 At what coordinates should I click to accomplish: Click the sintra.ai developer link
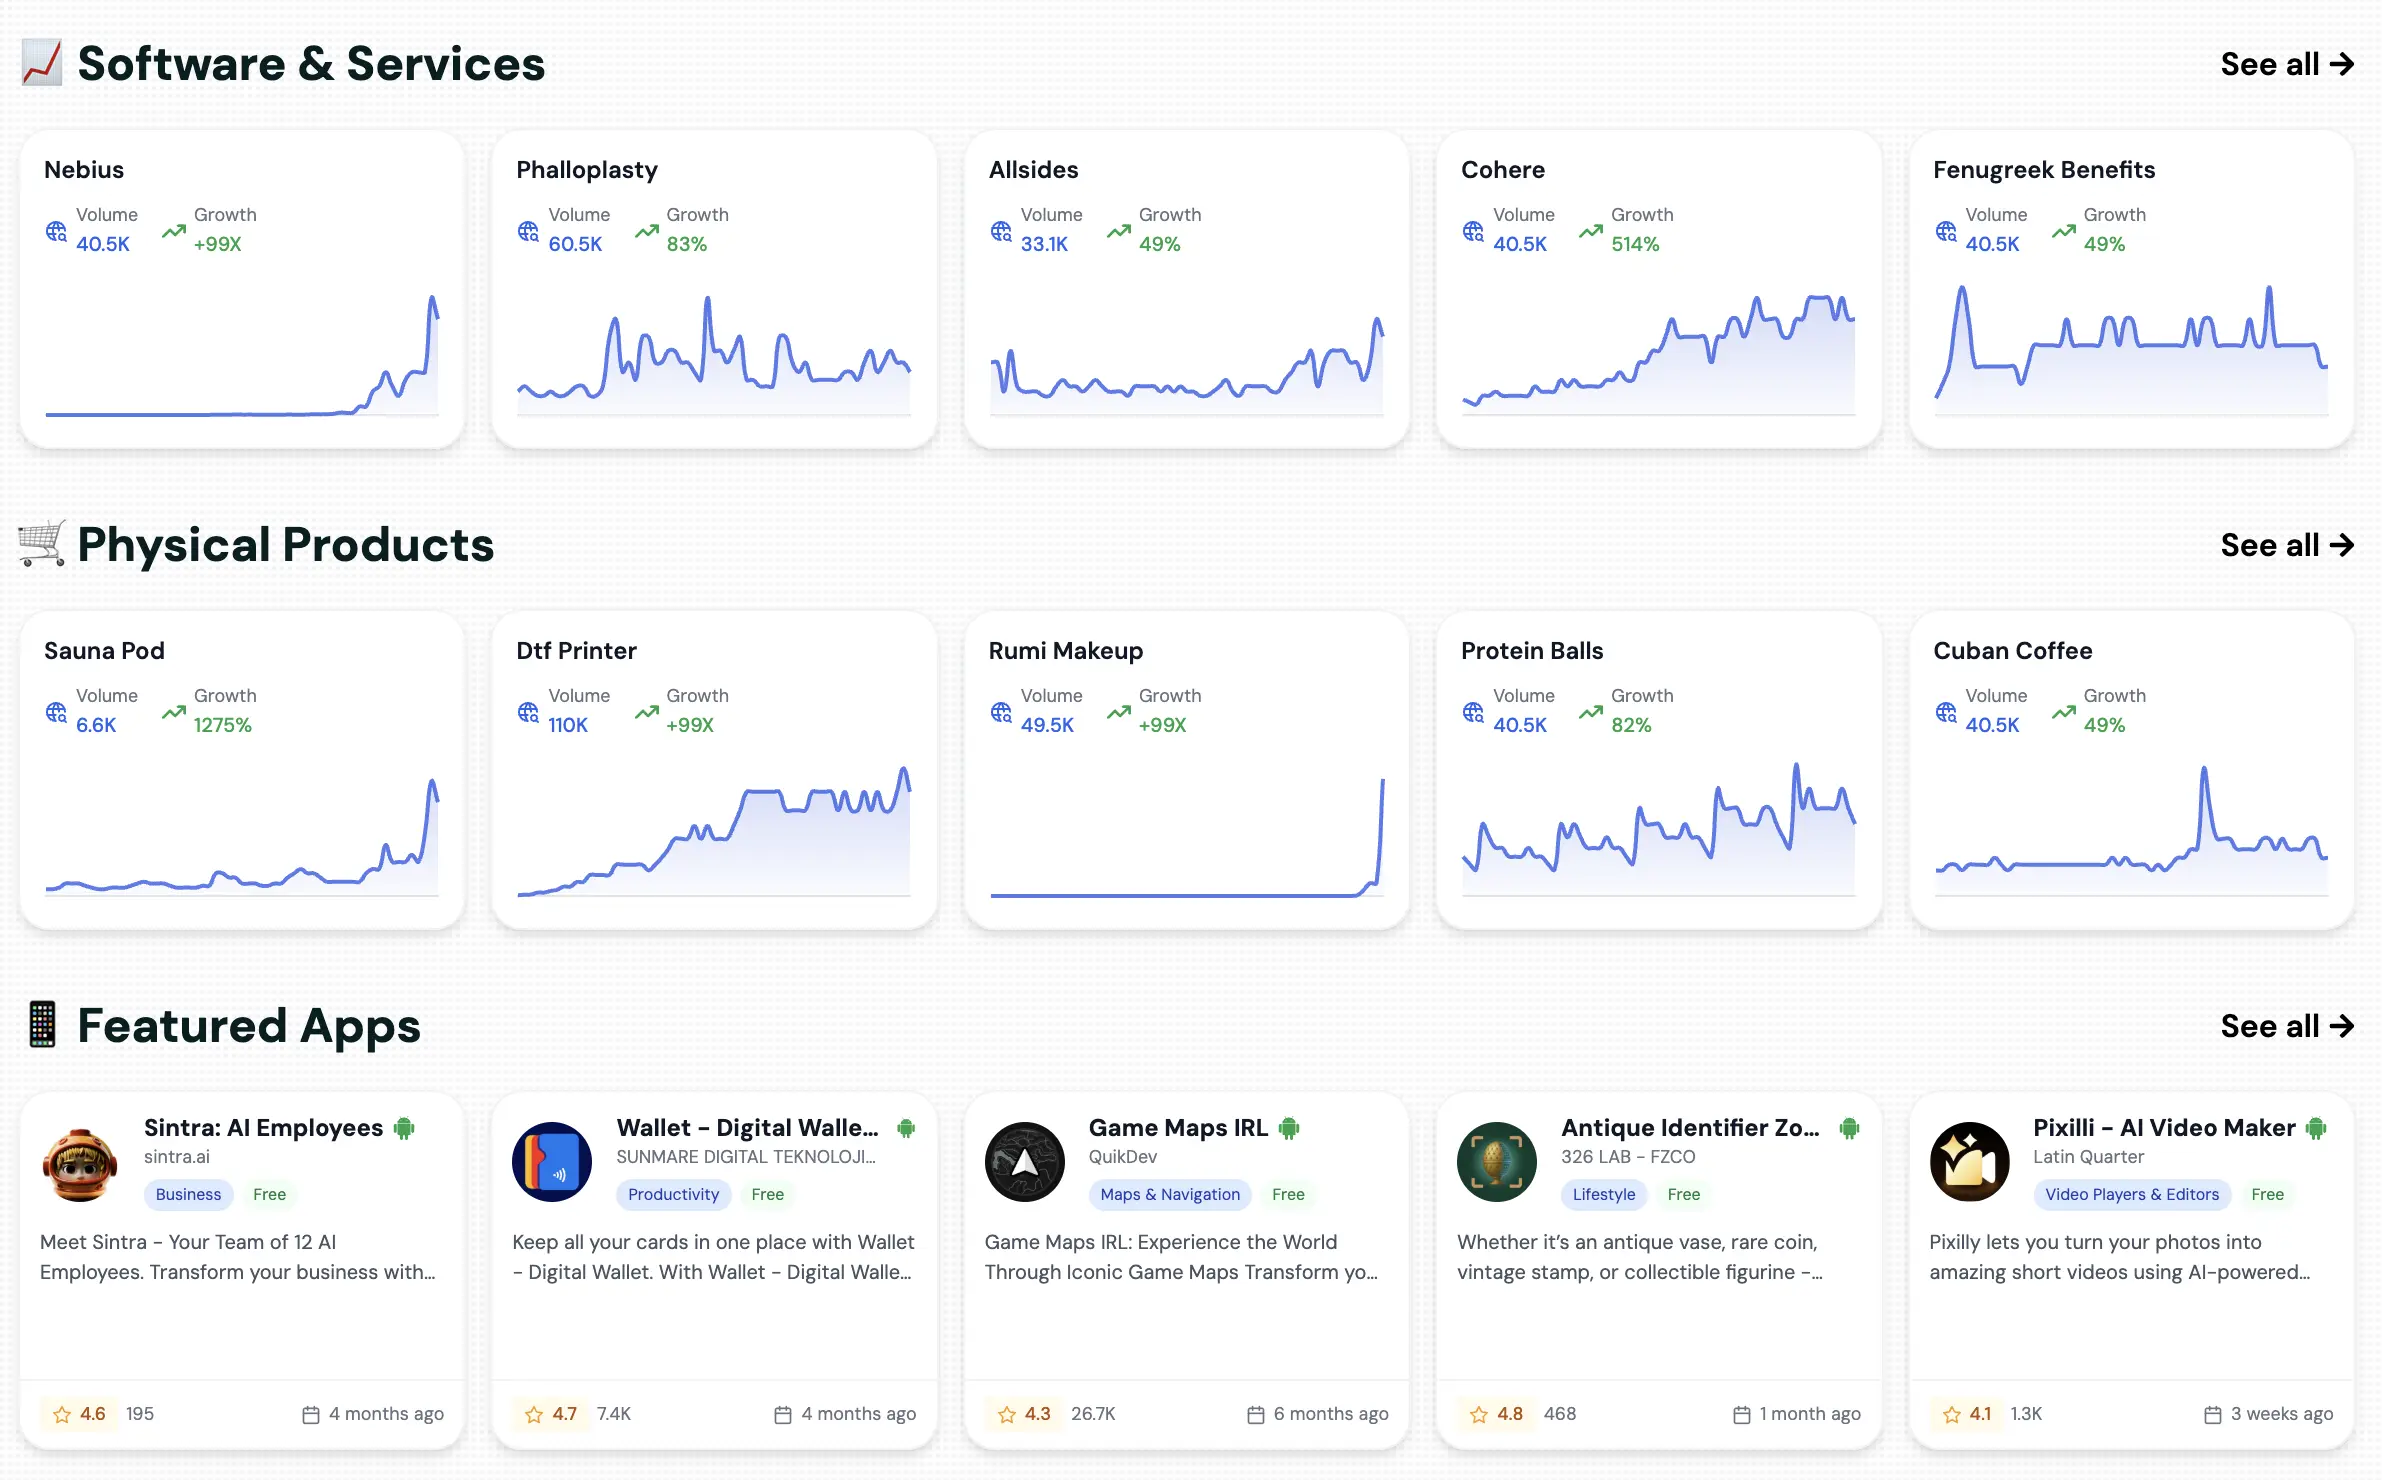coord(179,1157)
